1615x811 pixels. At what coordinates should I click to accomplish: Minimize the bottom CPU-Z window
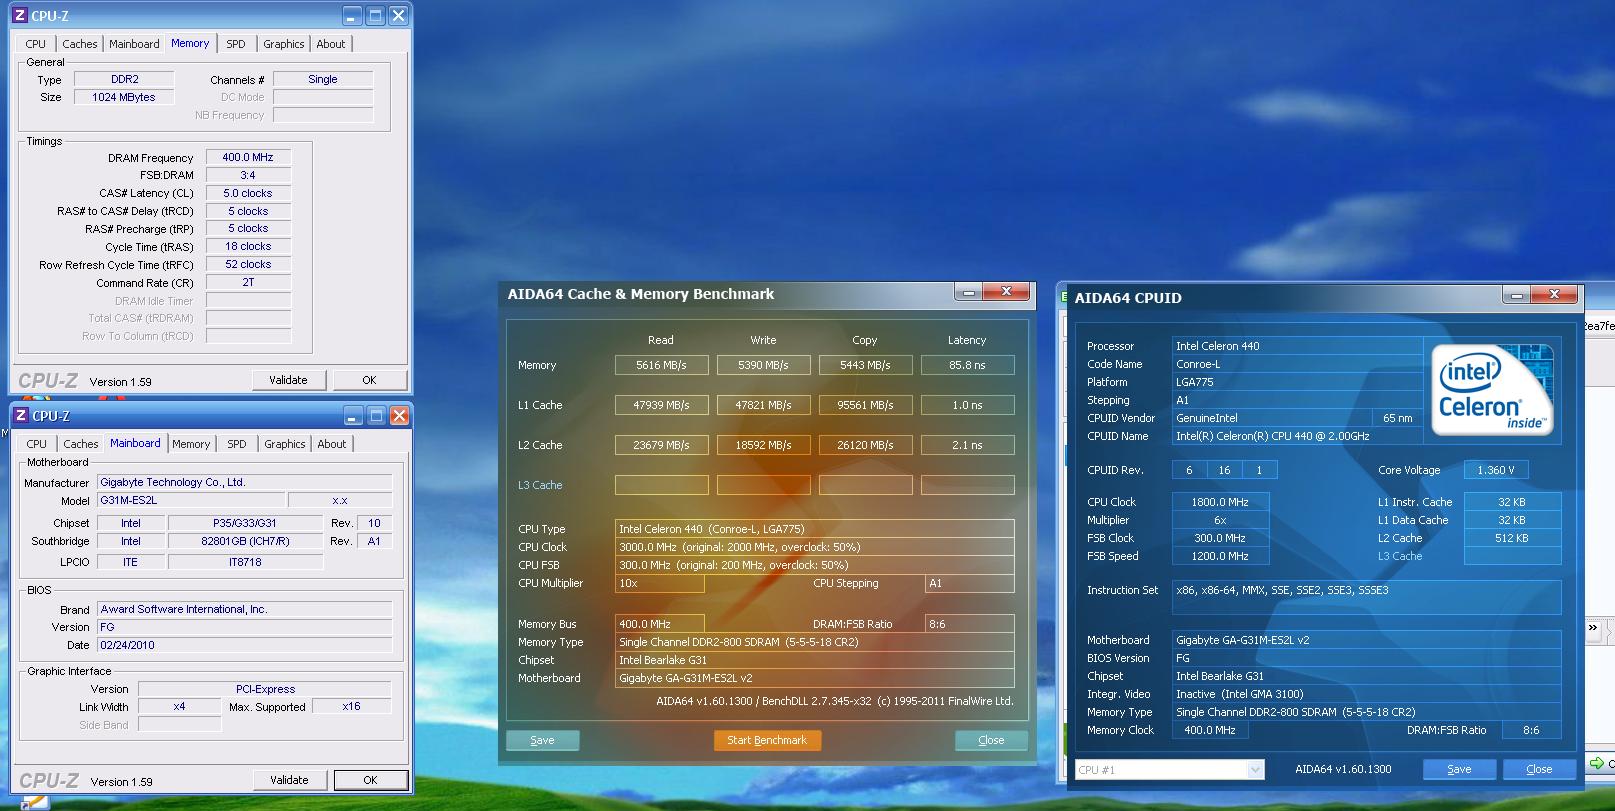(x=353, y=416)
